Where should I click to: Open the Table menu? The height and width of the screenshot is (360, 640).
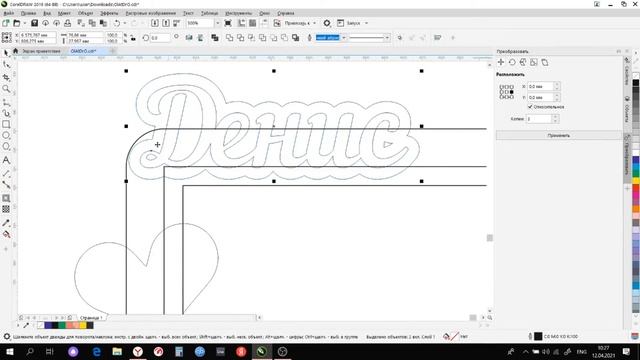coord(209,13)
